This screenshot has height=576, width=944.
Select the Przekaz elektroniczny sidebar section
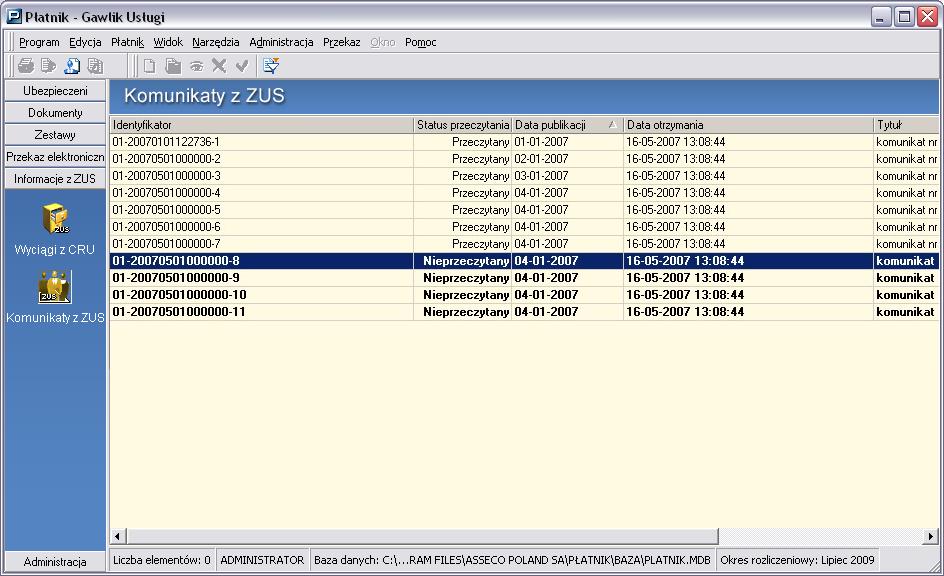(55, 156)
